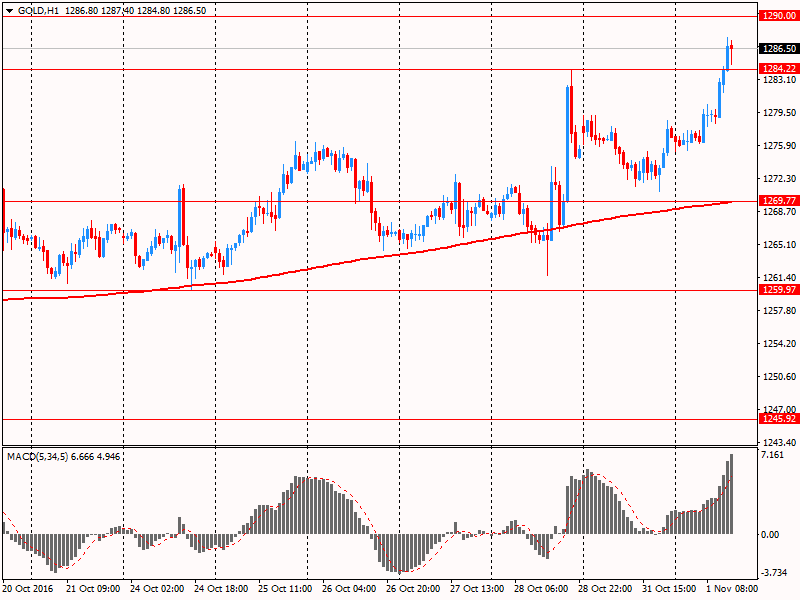Viewport: 800px width, 600px height.
Task: Select the 7.161 MACD scale value
Action: coord(772,455)
